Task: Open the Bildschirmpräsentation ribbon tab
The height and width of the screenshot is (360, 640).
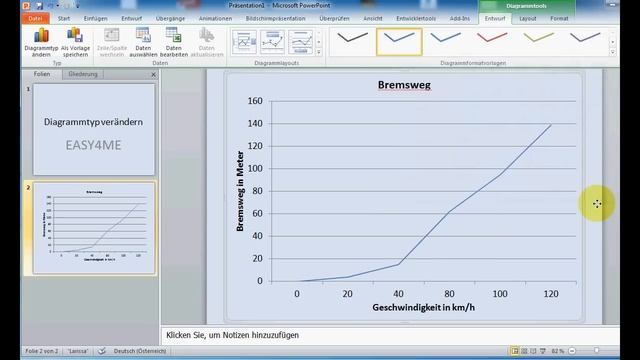Action: coord(276,18)
